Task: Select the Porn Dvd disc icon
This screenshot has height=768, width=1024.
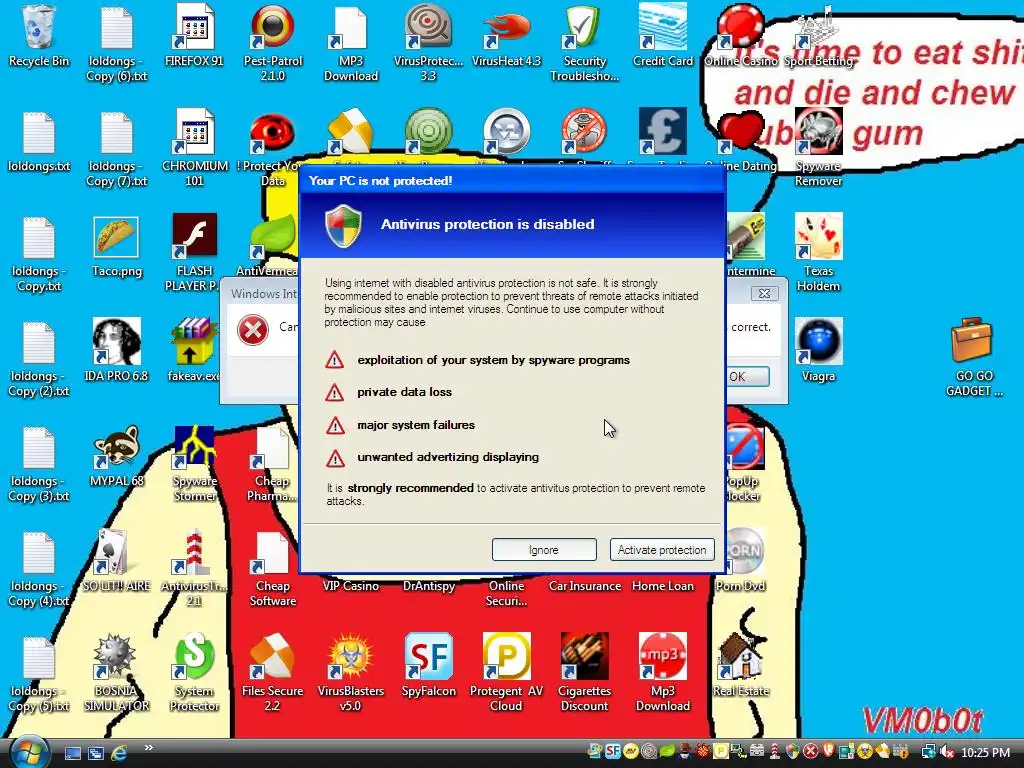Action: (x=741, y=560)
